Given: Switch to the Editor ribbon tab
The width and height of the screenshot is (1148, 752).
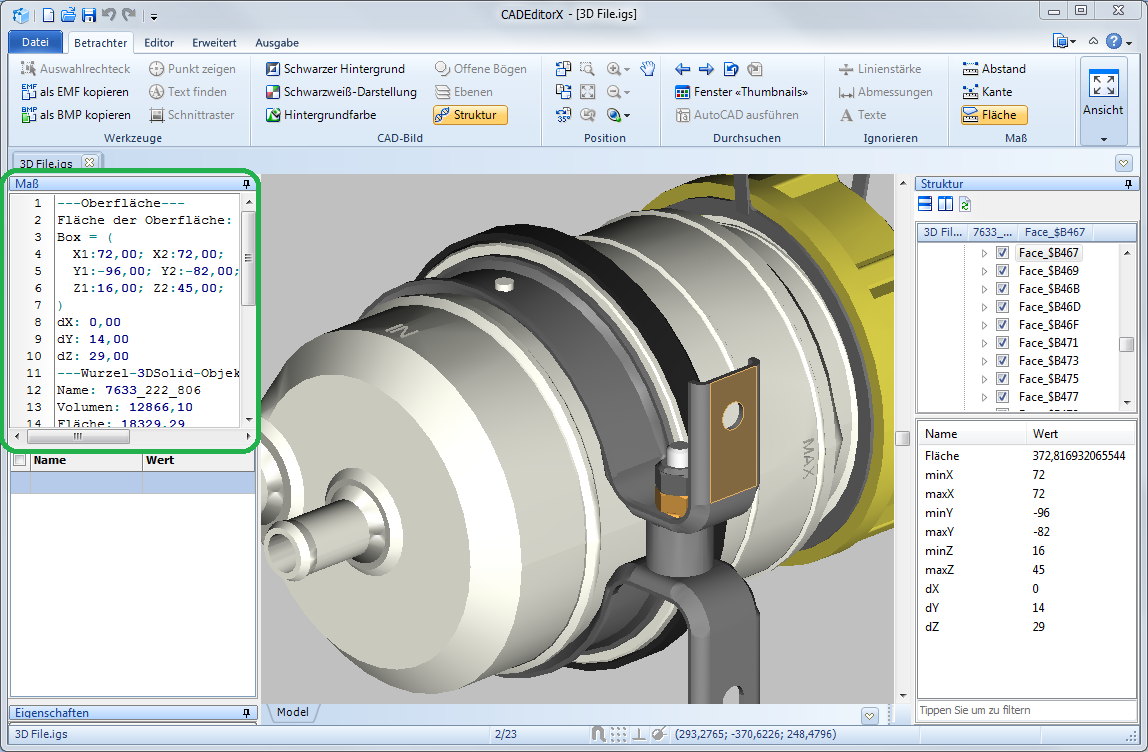Looking at the screenshot, I should tap(159, 43).
